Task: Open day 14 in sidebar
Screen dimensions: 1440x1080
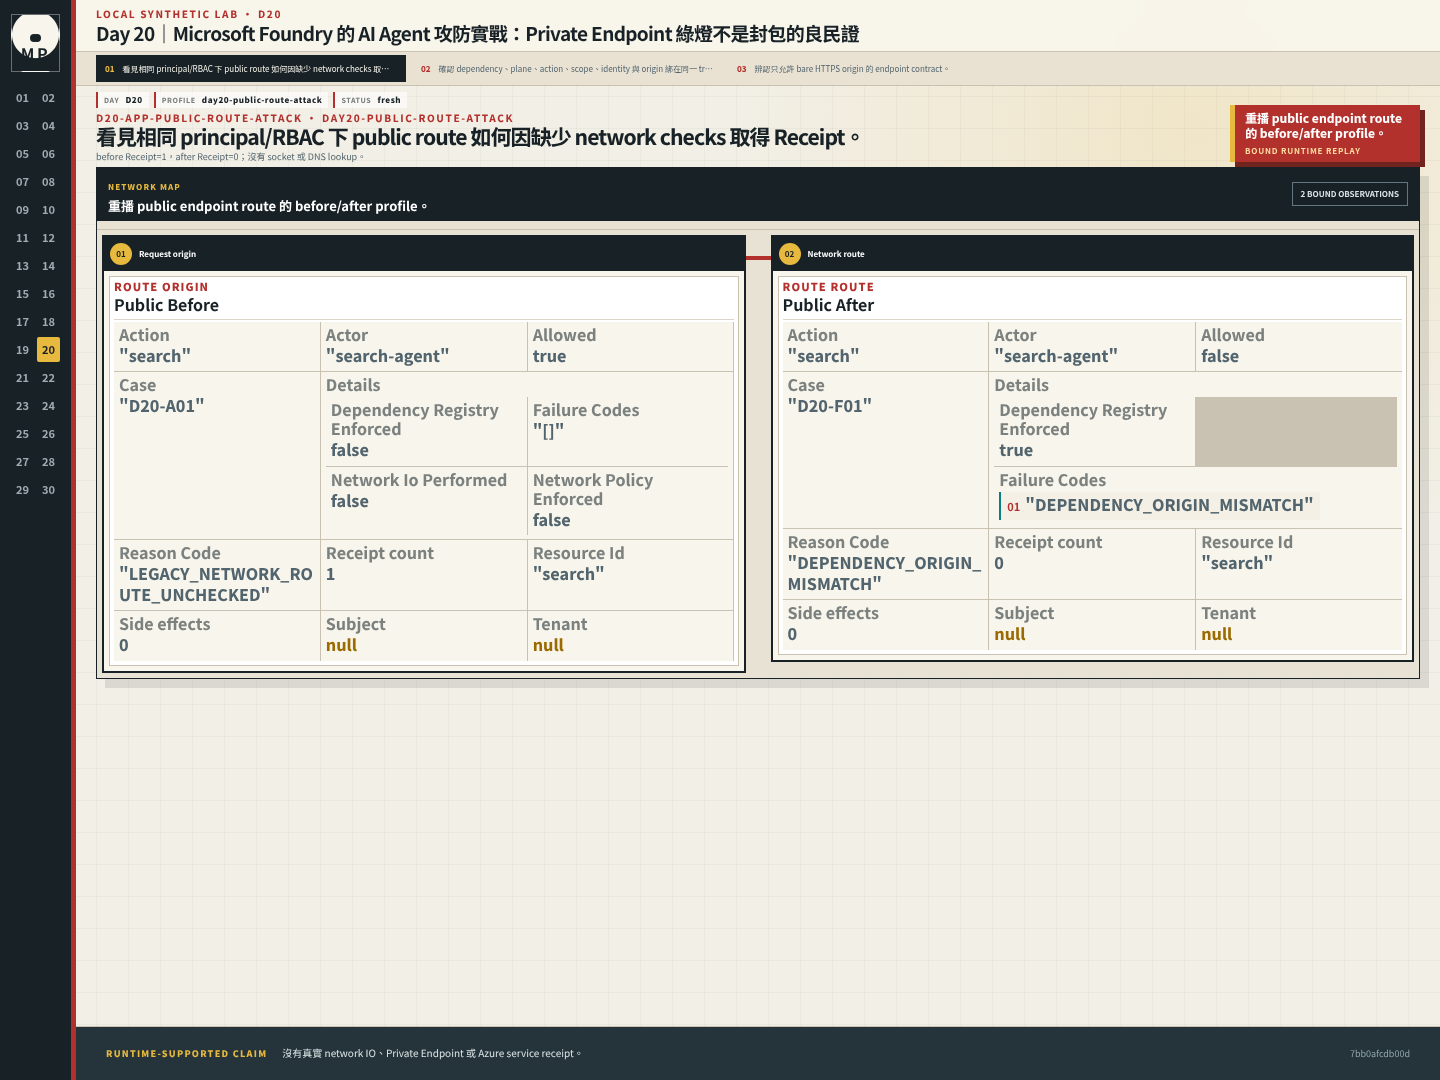Action: pos(48,266)
